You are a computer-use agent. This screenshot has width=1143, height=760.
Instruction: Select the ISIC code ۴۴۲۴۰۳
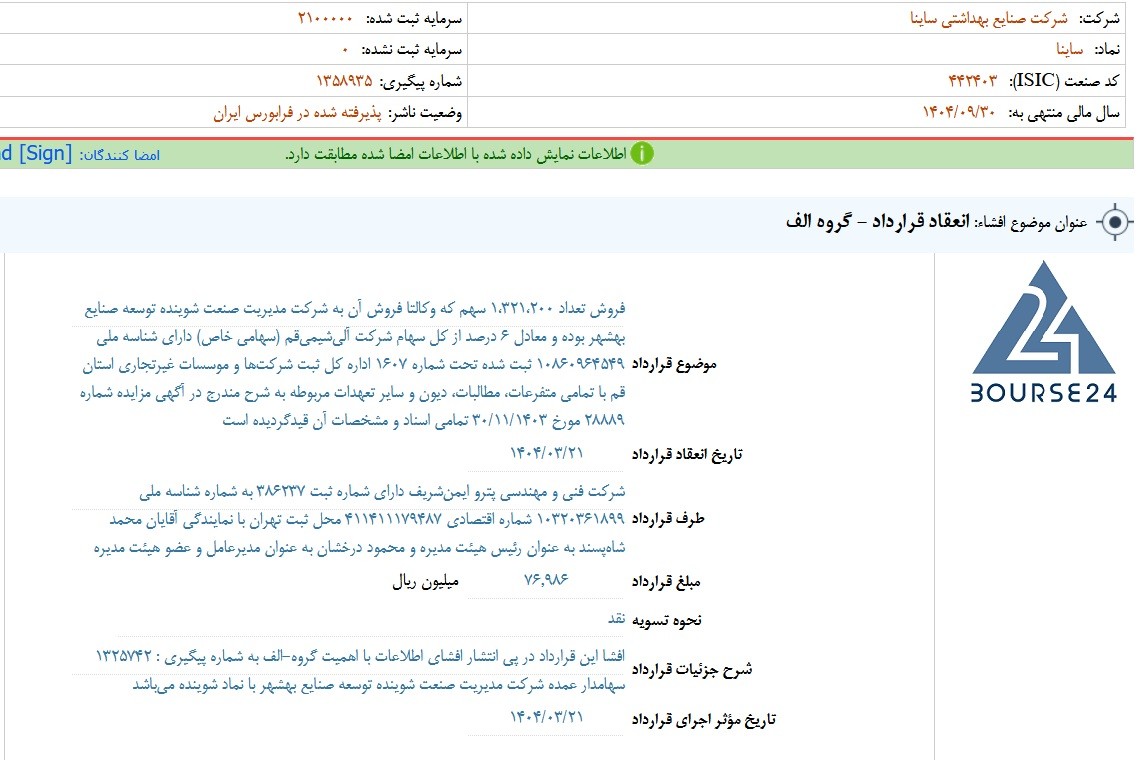point(972,80)
